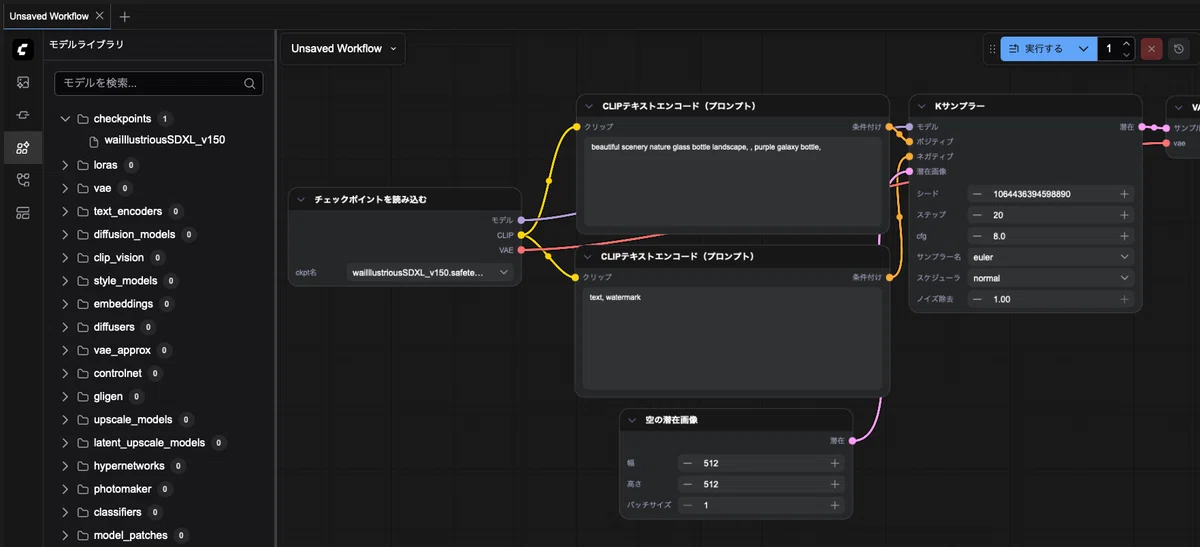The width and height of the screenshot is (1200, 547).
Task: Decrease the run count with its down arrow
Action: pos(1127,54)
